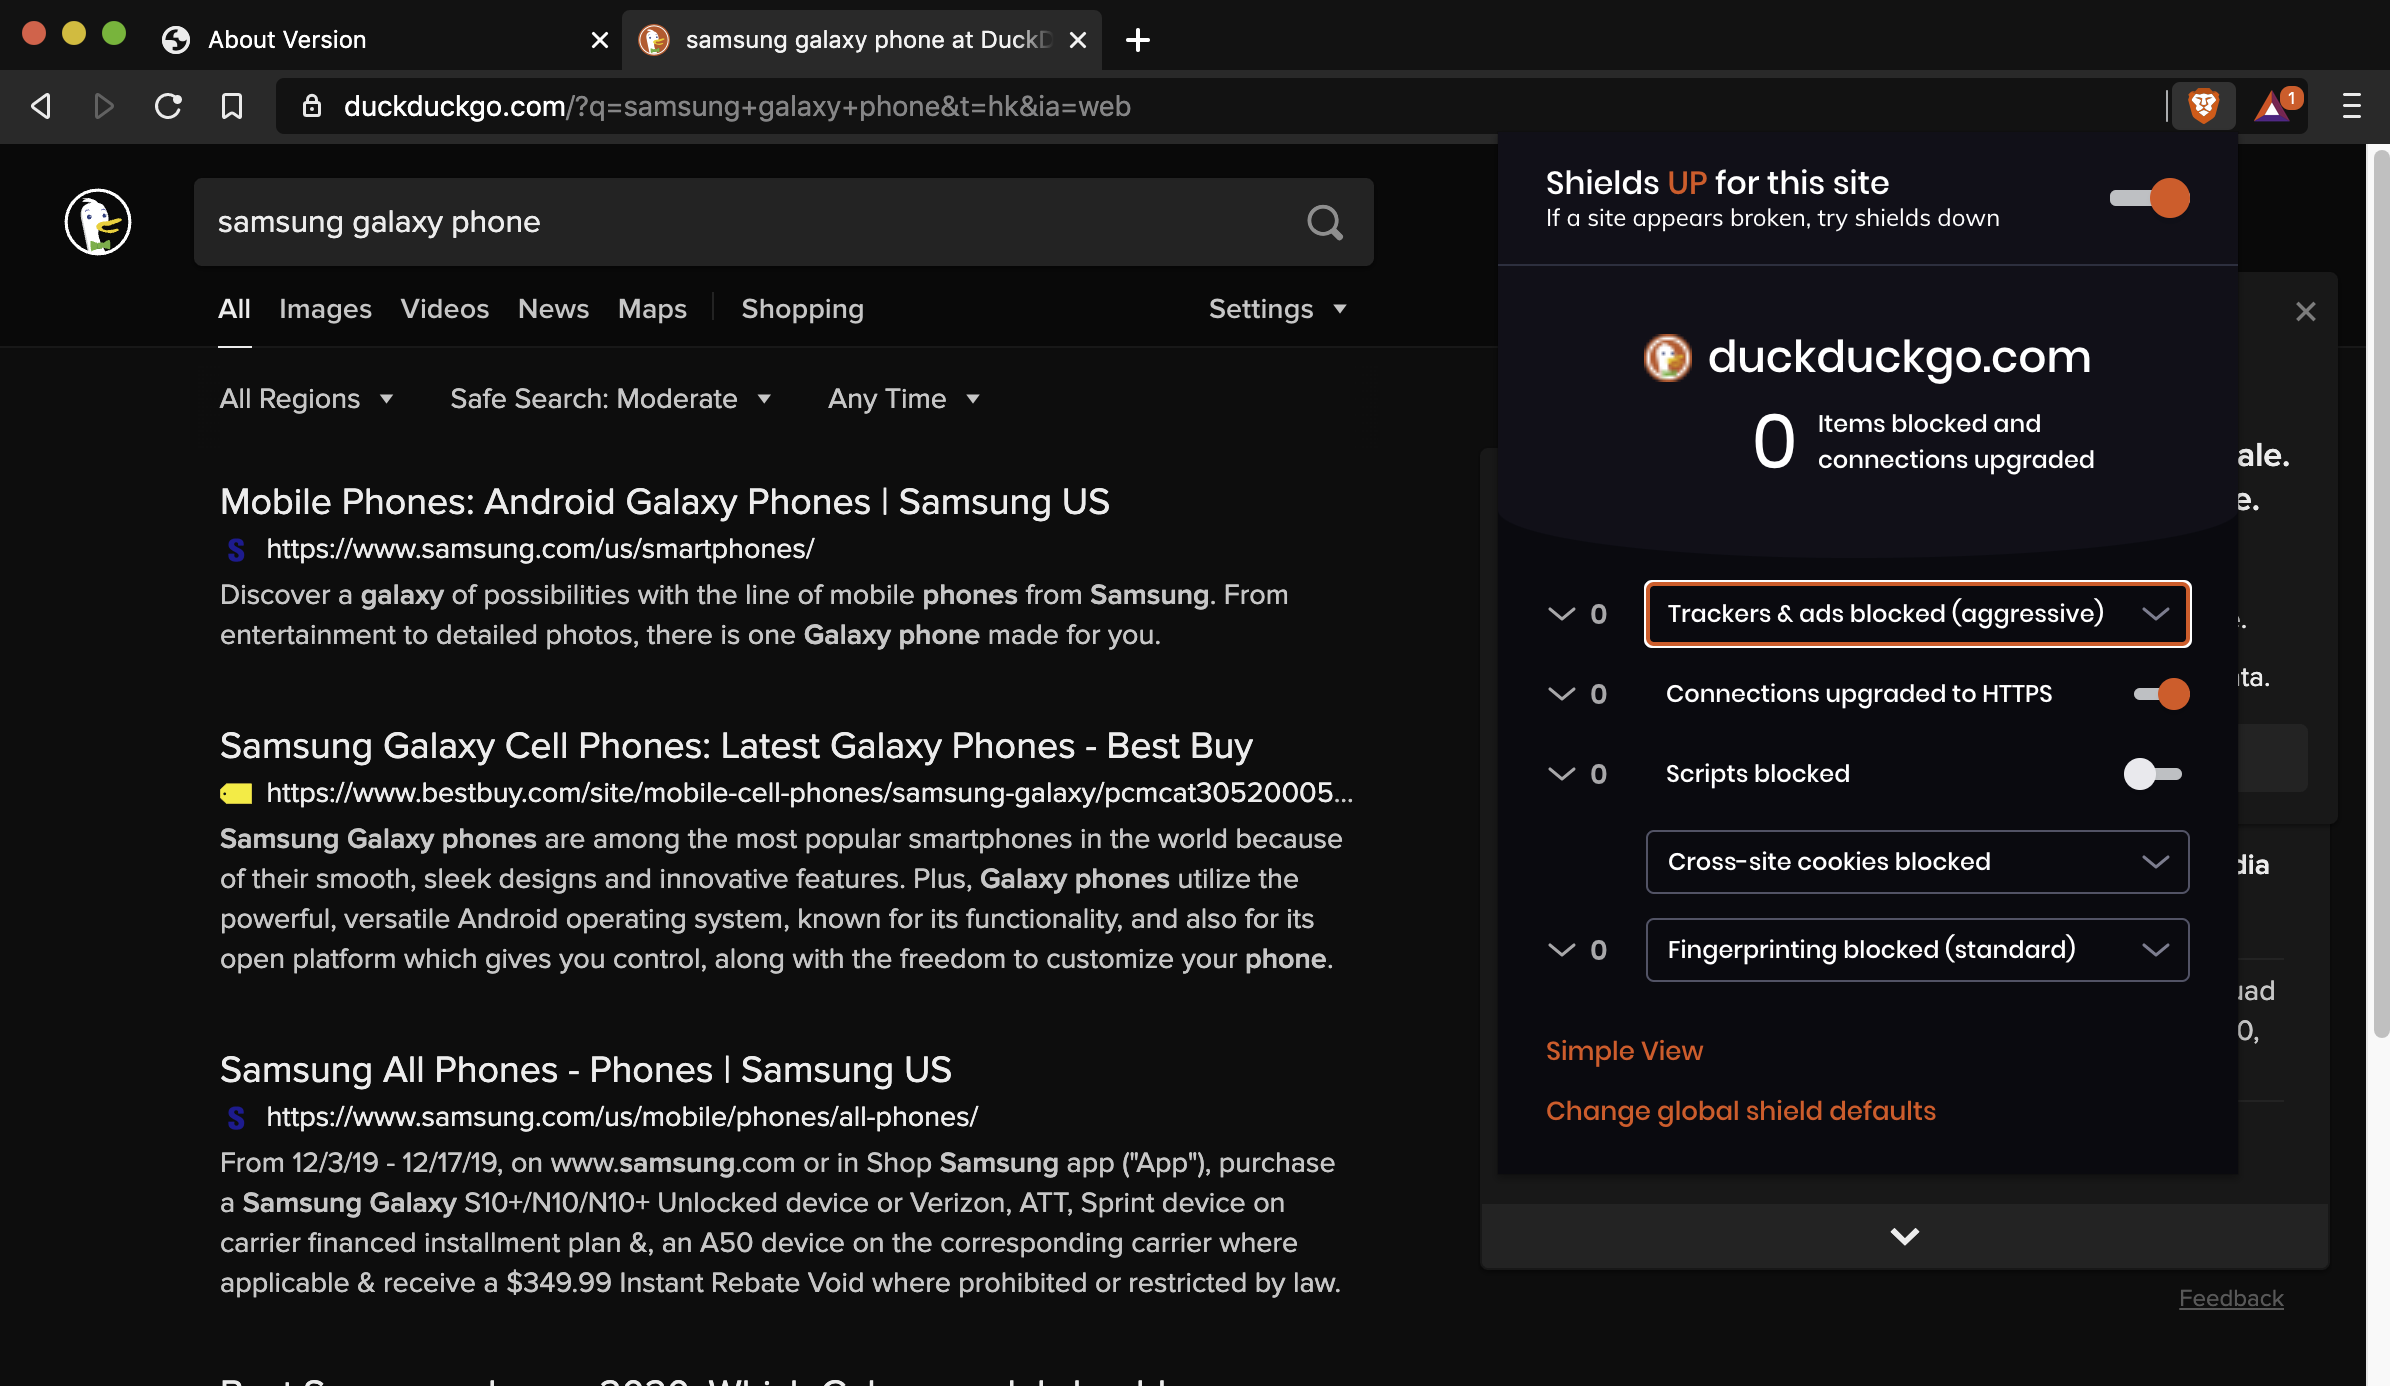
Task: Close the sidebar module with X
Action: 2306,312
